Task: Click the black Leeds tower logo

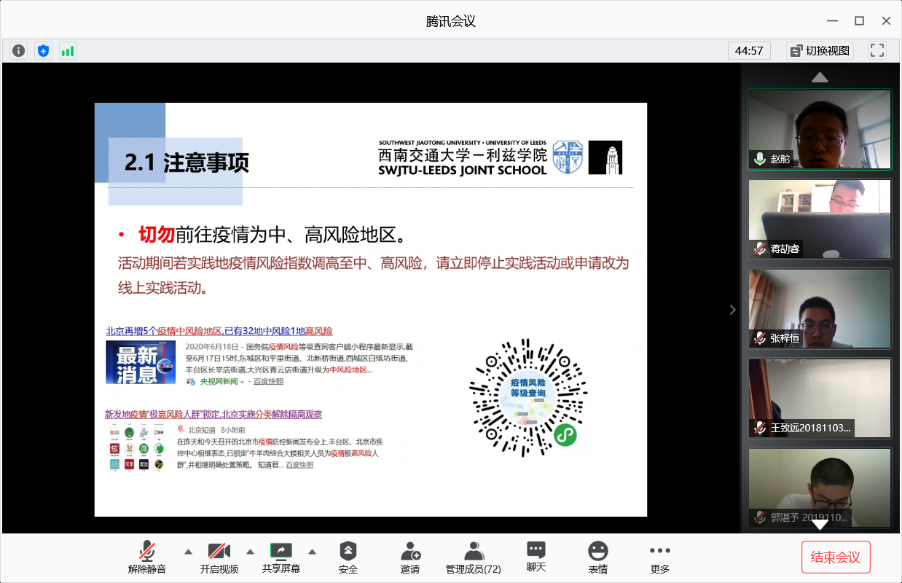Action: 605,157
